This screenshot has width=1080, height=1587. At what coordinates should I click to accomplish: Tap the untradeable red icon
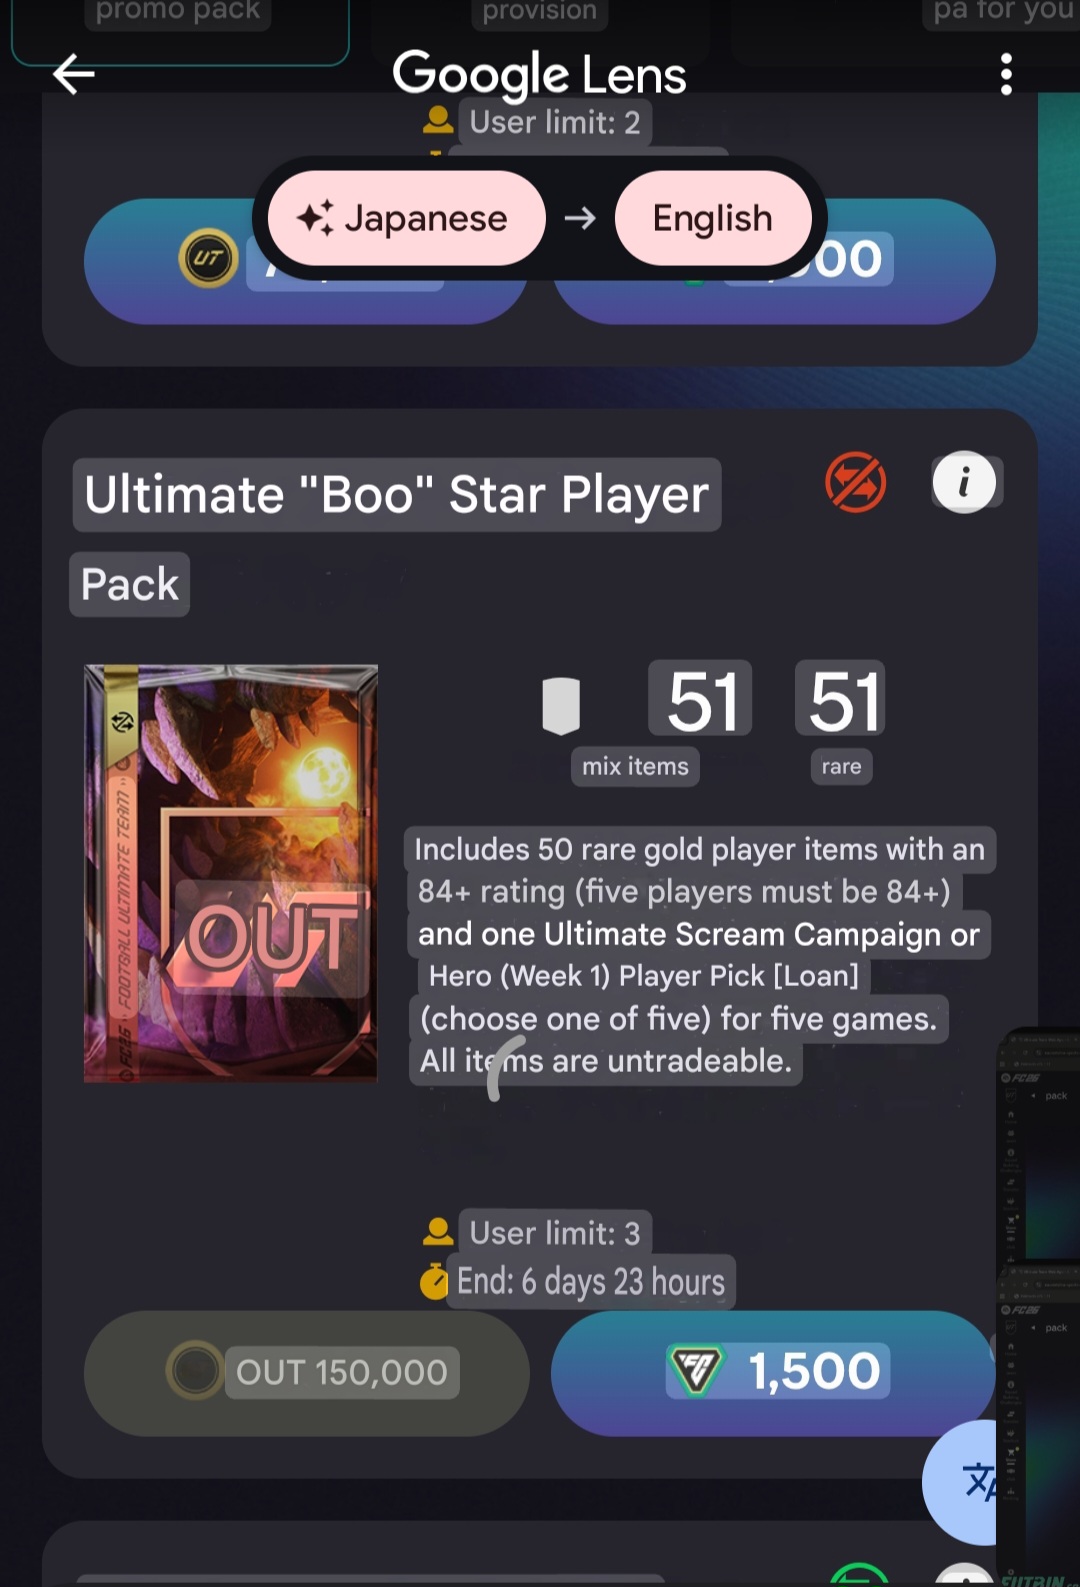[855, 482]
